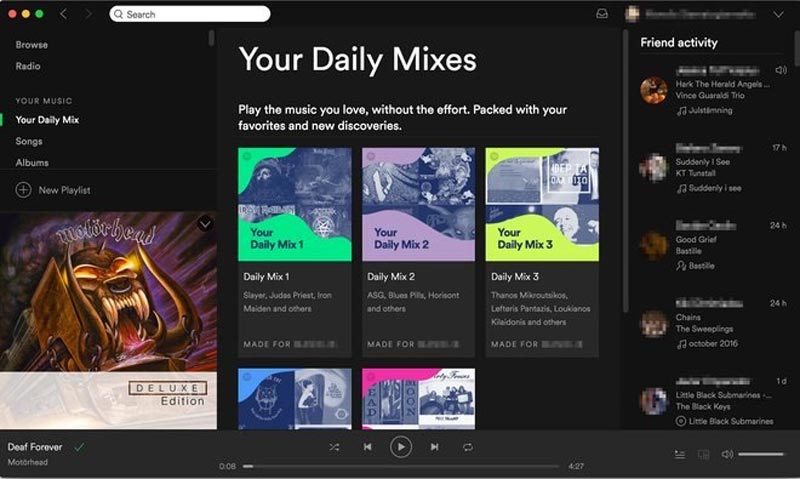Expand the user account dropdown arrow

tap(778, 14)
